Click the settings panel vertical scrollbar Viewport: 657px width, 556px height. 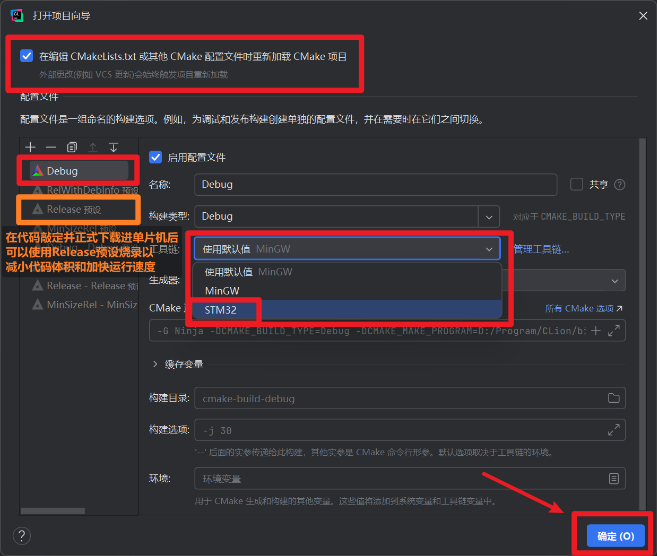point(642,323)
